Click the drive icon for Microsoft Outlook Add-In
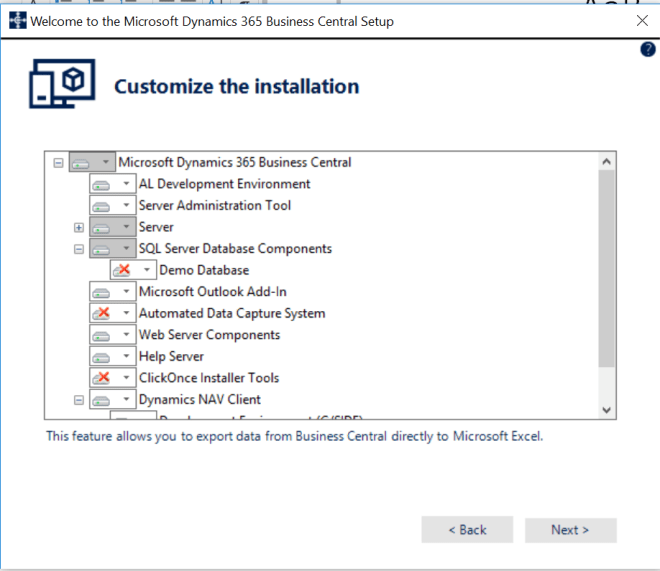 [x=101, y=292]
